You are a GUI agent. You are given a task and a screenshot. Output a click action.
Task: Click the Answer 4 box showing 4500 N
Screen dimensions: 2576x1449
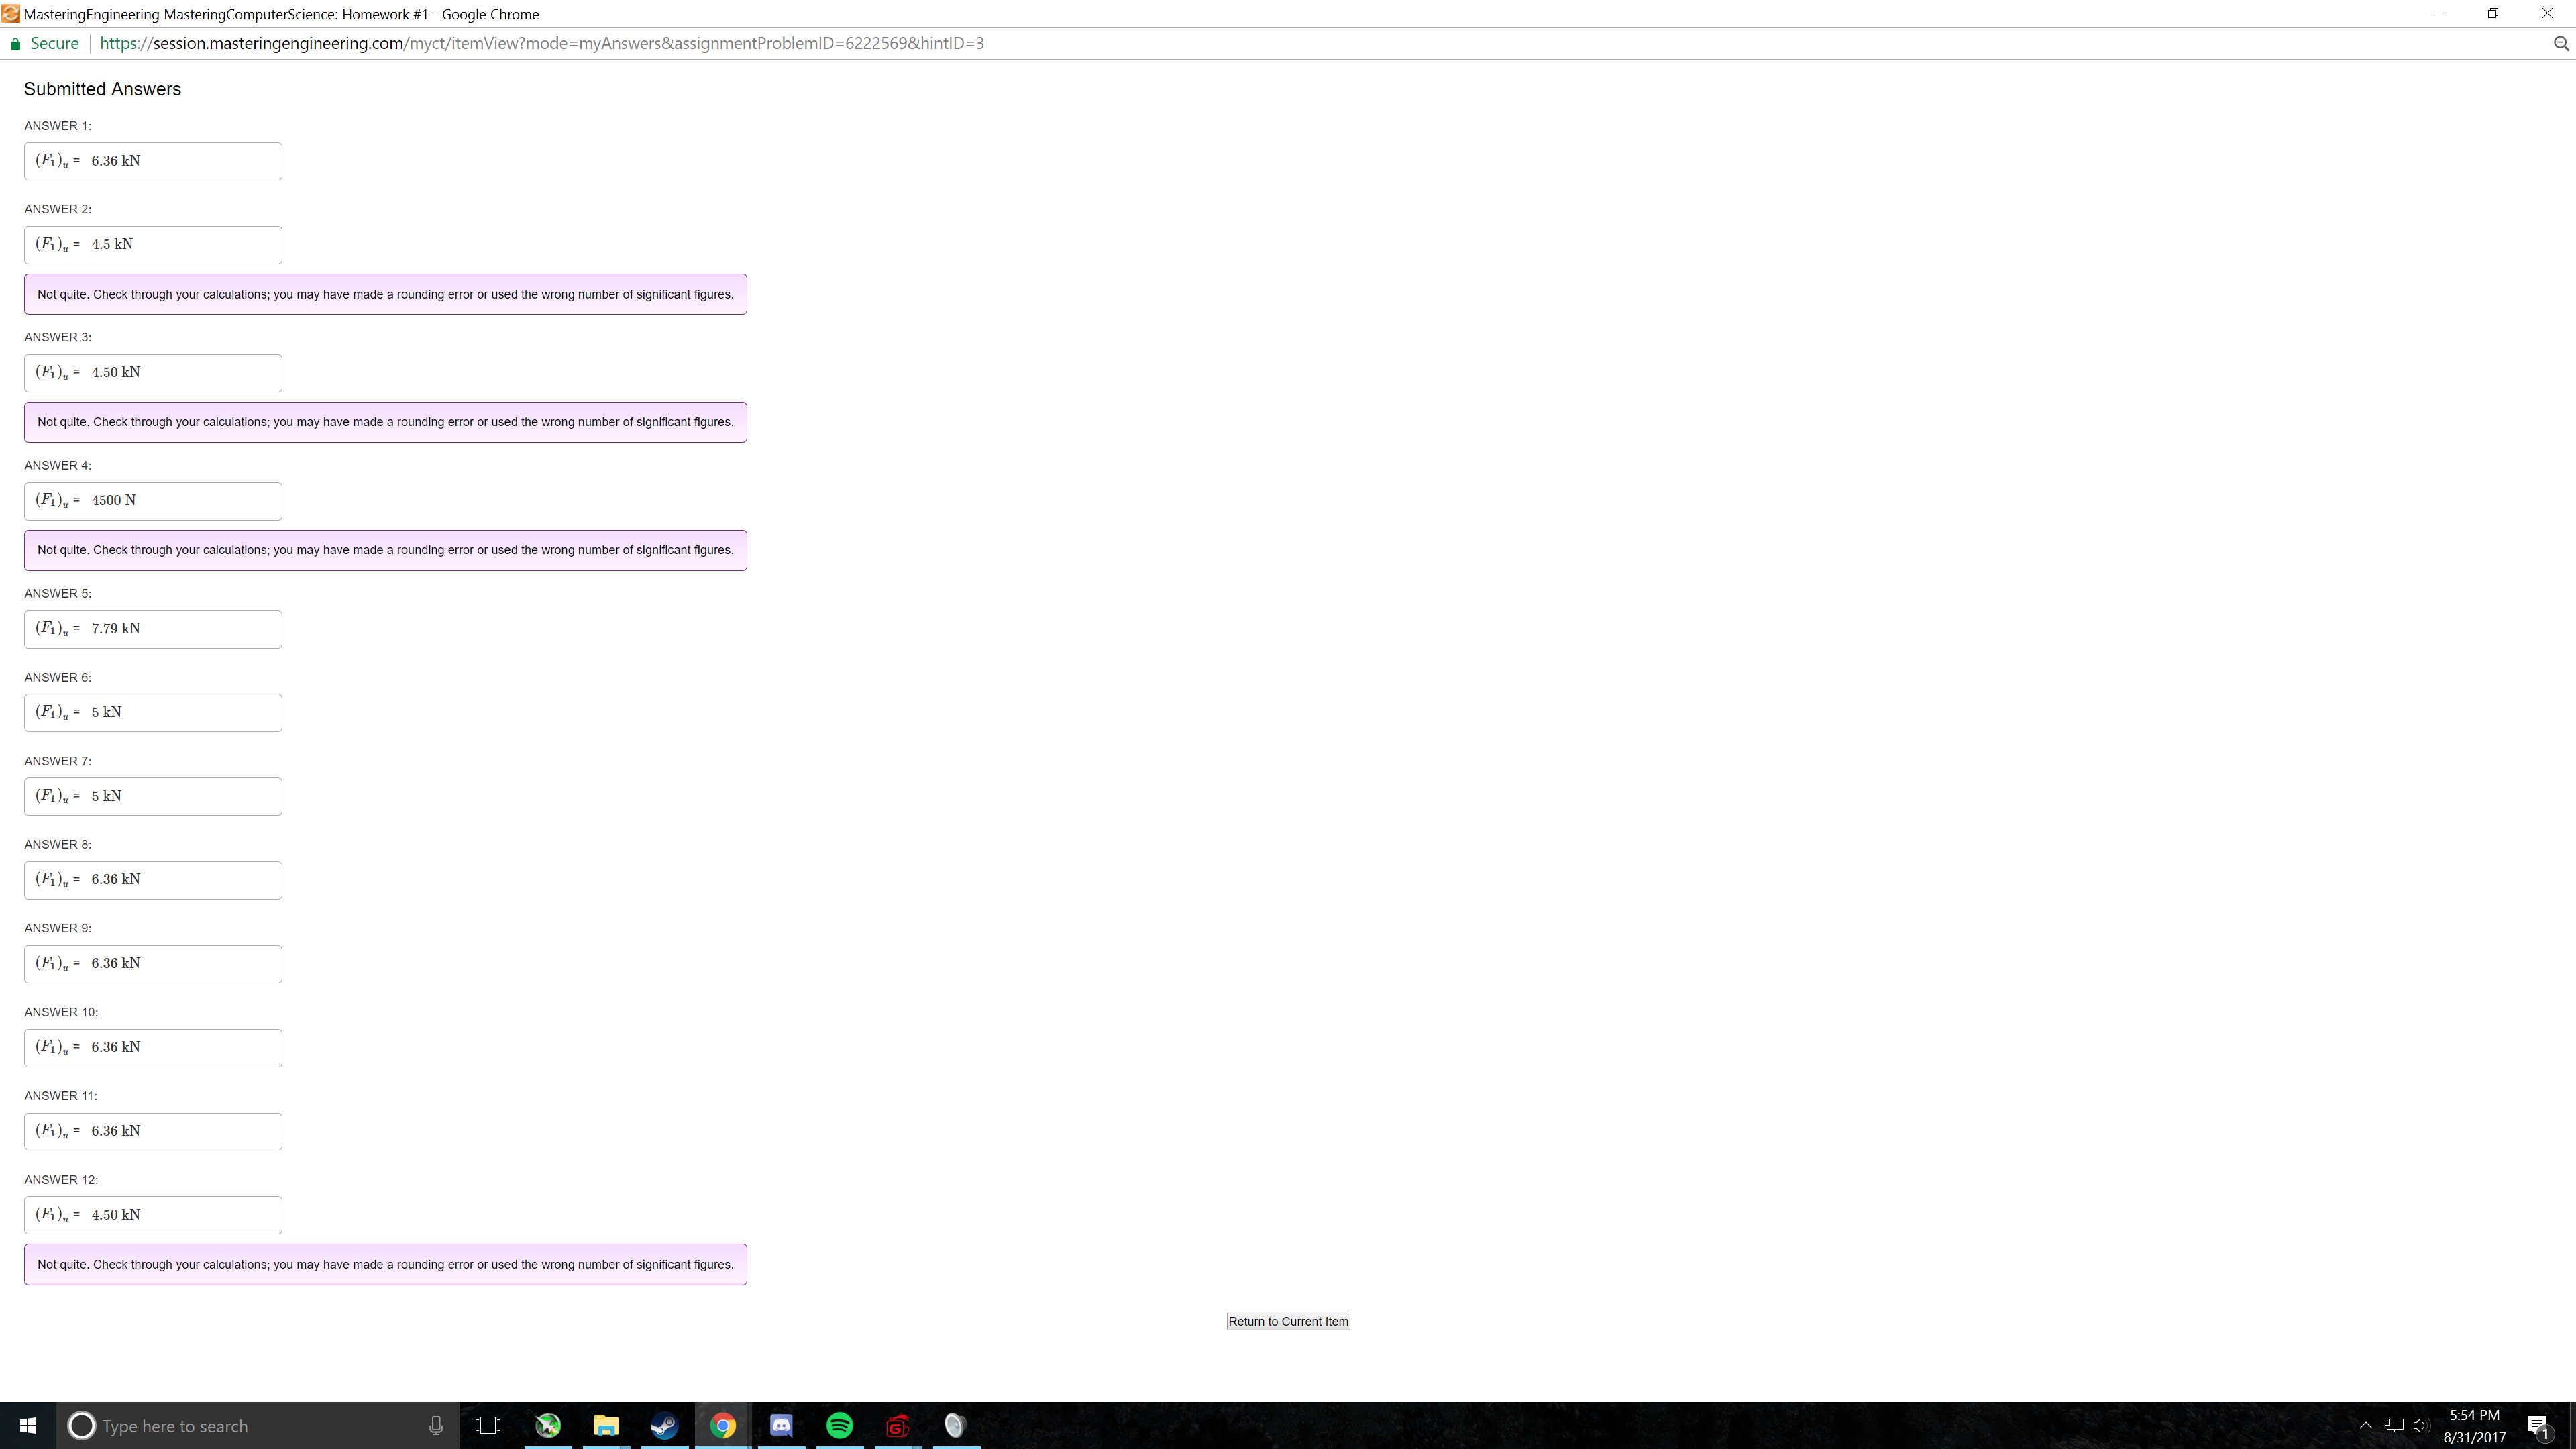[153, 500]
